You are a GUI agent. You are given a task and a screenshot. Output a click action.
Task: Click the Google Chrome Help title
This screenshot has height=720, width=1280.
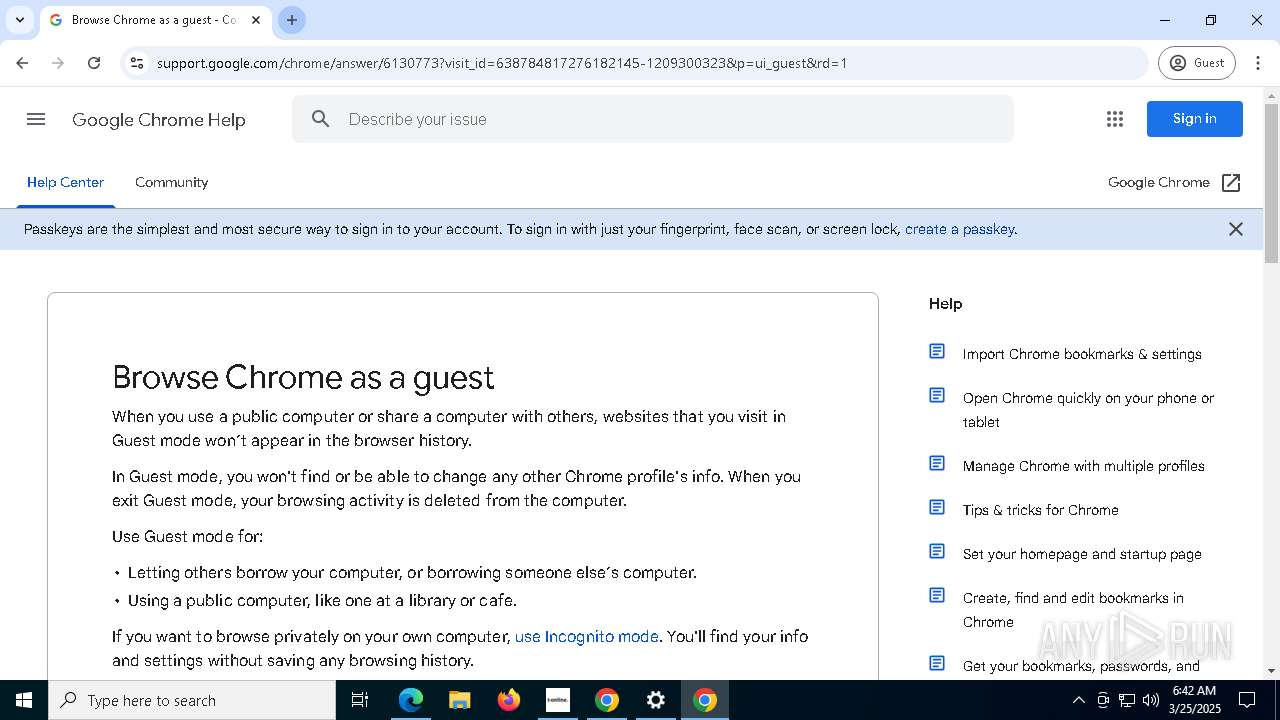(x=159, y=120)
